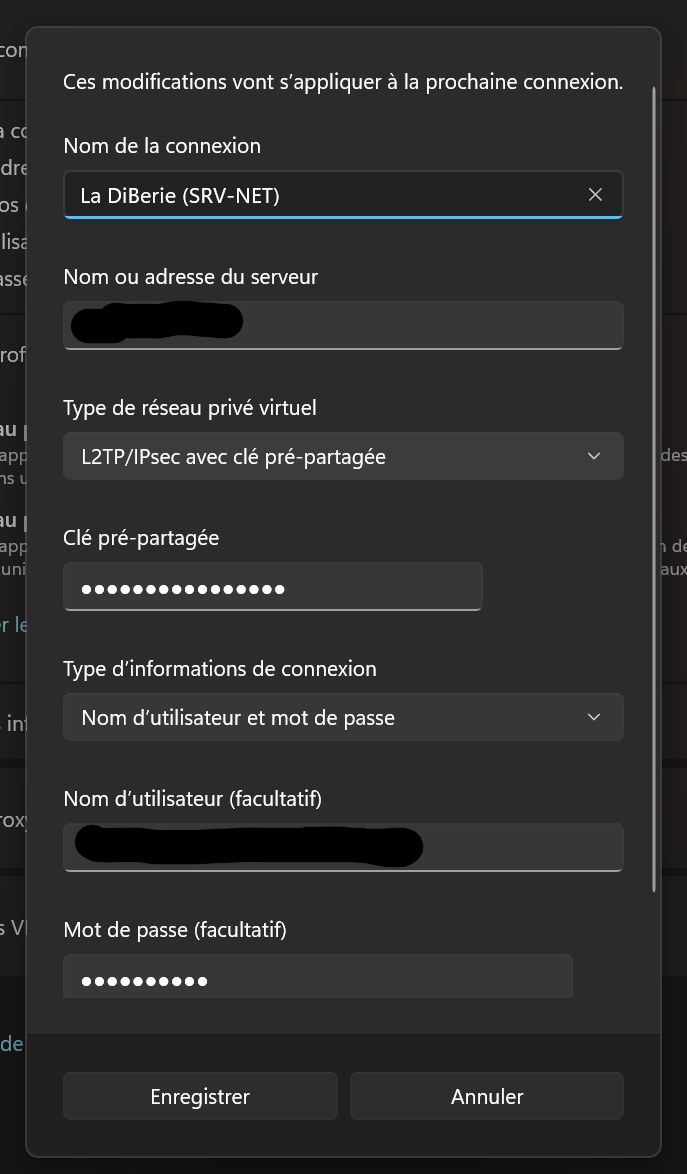Click the dialog's vertical scrollbar
This screenshot has height=1174, width=687.
click(654, 490)
